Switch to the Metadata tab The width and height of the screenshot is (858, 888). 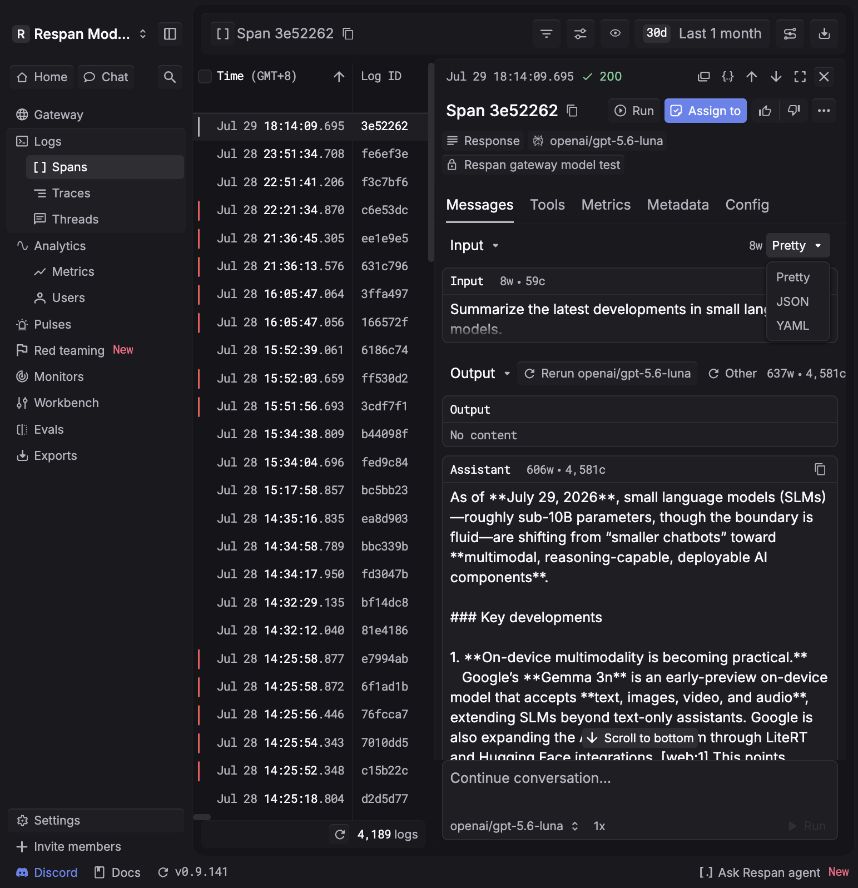(677, 205)
